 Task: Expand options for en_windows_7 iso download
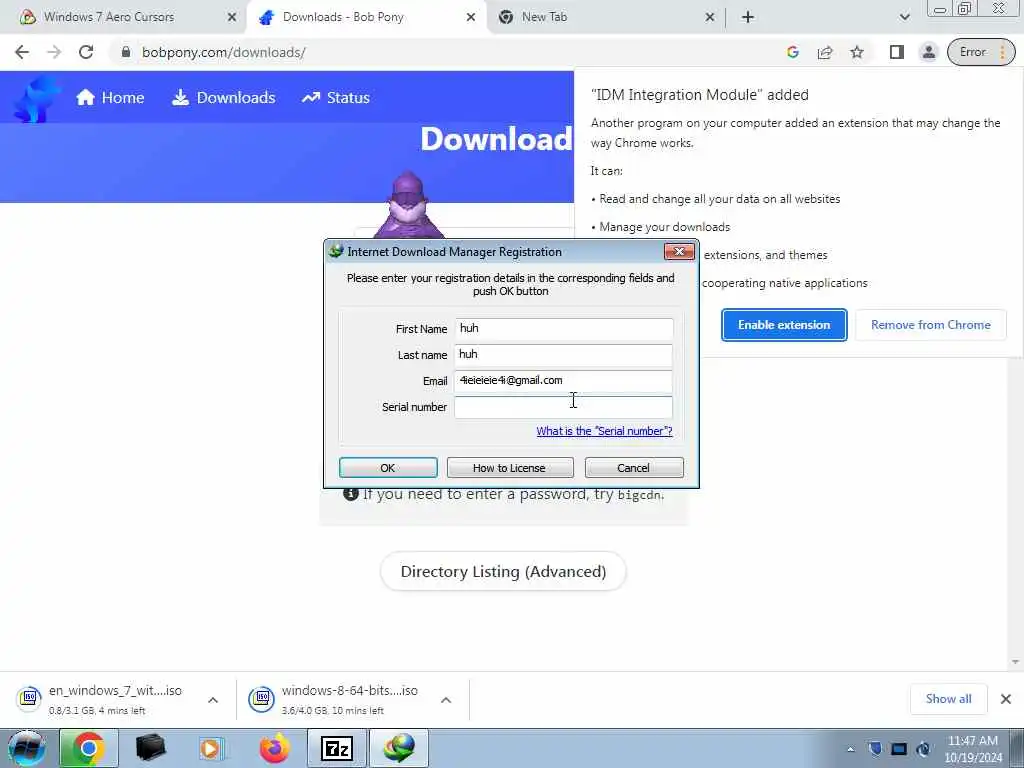pyautogui.click(x=213, y=700)
